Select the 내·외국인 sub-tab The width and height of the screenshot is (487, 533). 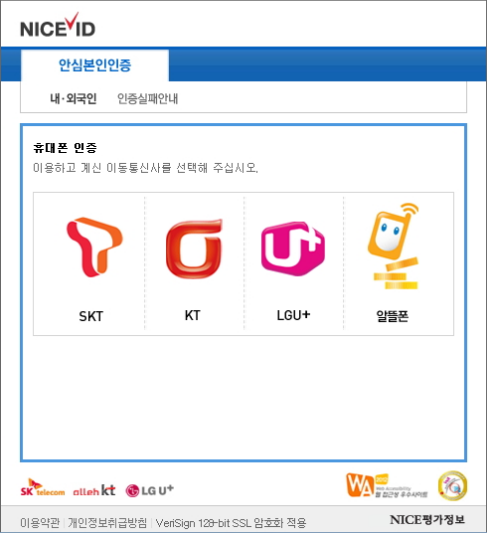pos(73,99)
